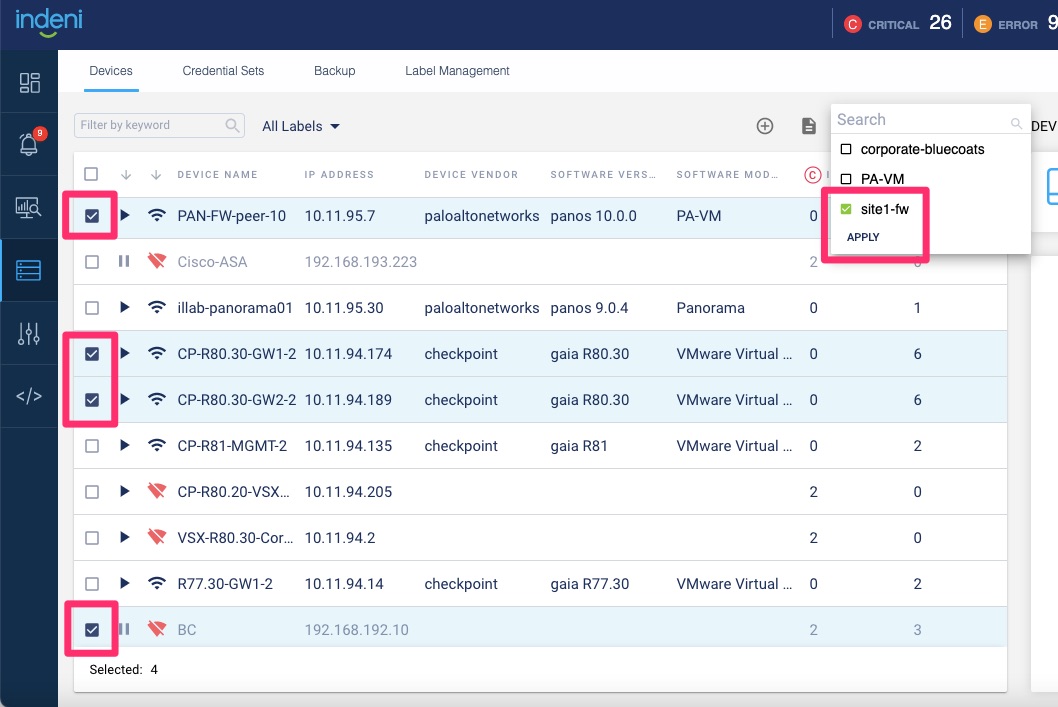Click the Critical 26 alerts counter
The width and height of the screenshot is (1058, 707).
898,23
